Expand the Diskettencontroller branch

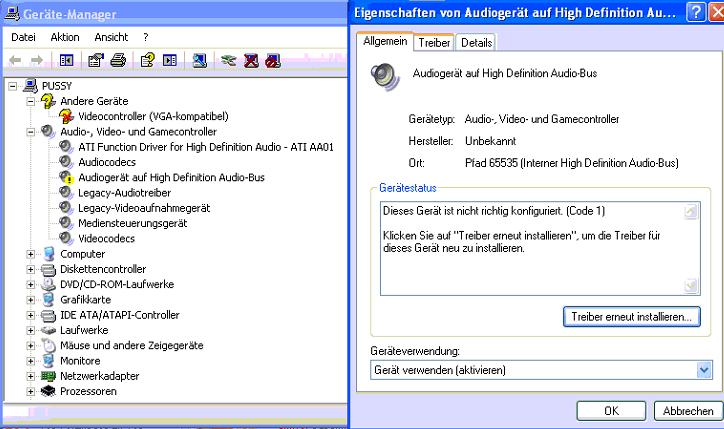30,269
